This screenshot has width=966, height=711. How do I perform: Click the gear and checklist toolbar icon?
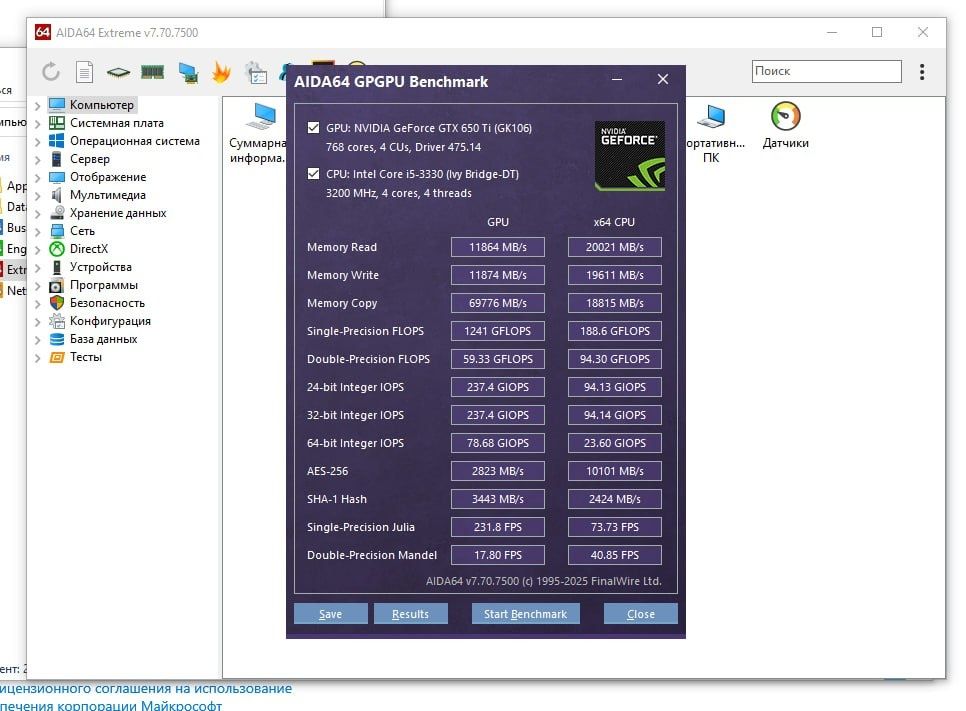tap(256, 73)
